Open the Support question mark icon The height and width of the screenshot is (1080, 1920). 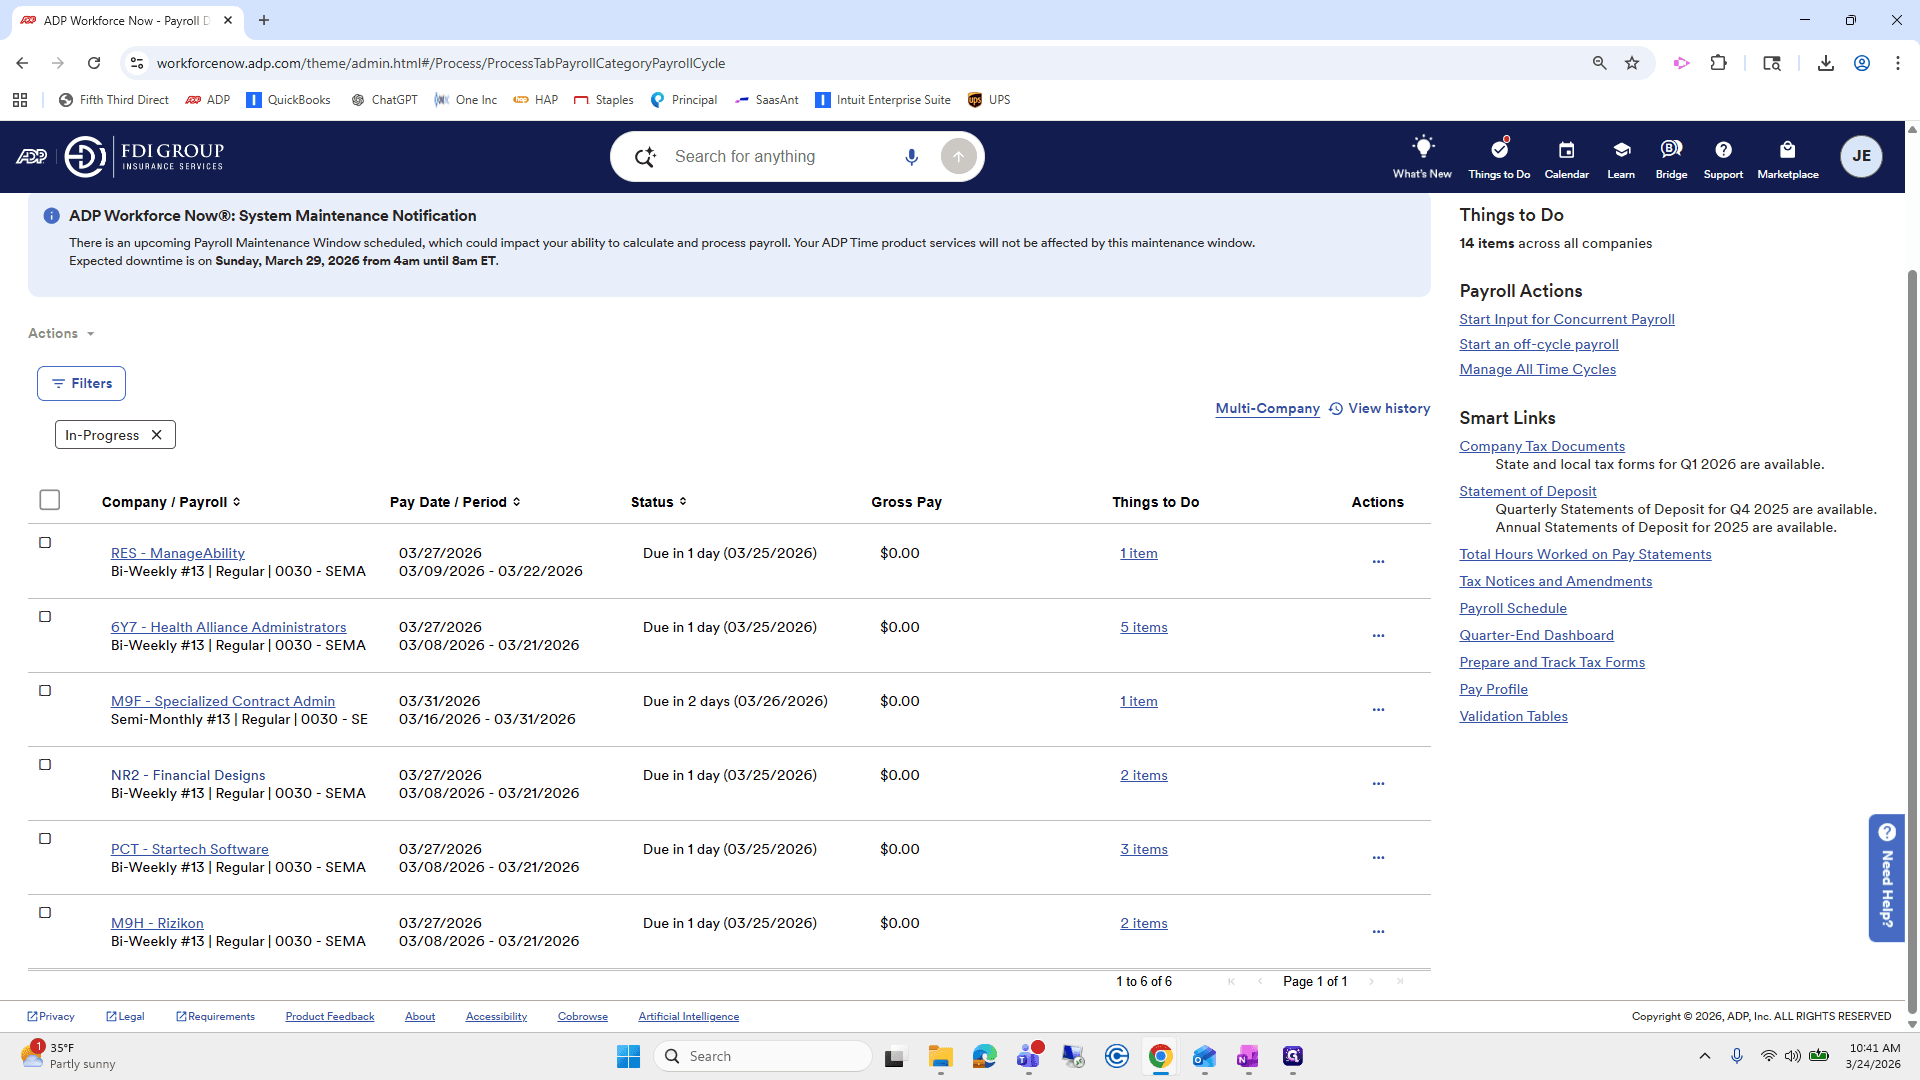tap(1723, 157)
